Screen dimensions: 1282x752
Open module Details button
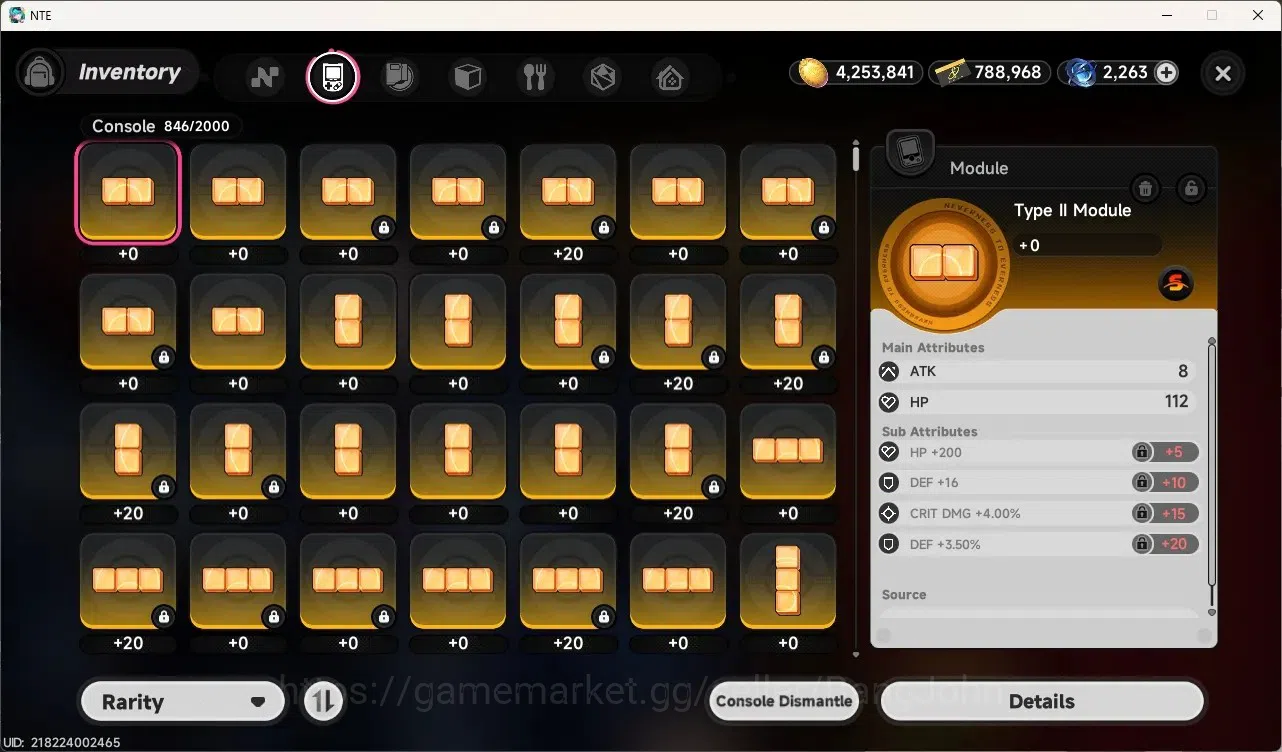1042,701
